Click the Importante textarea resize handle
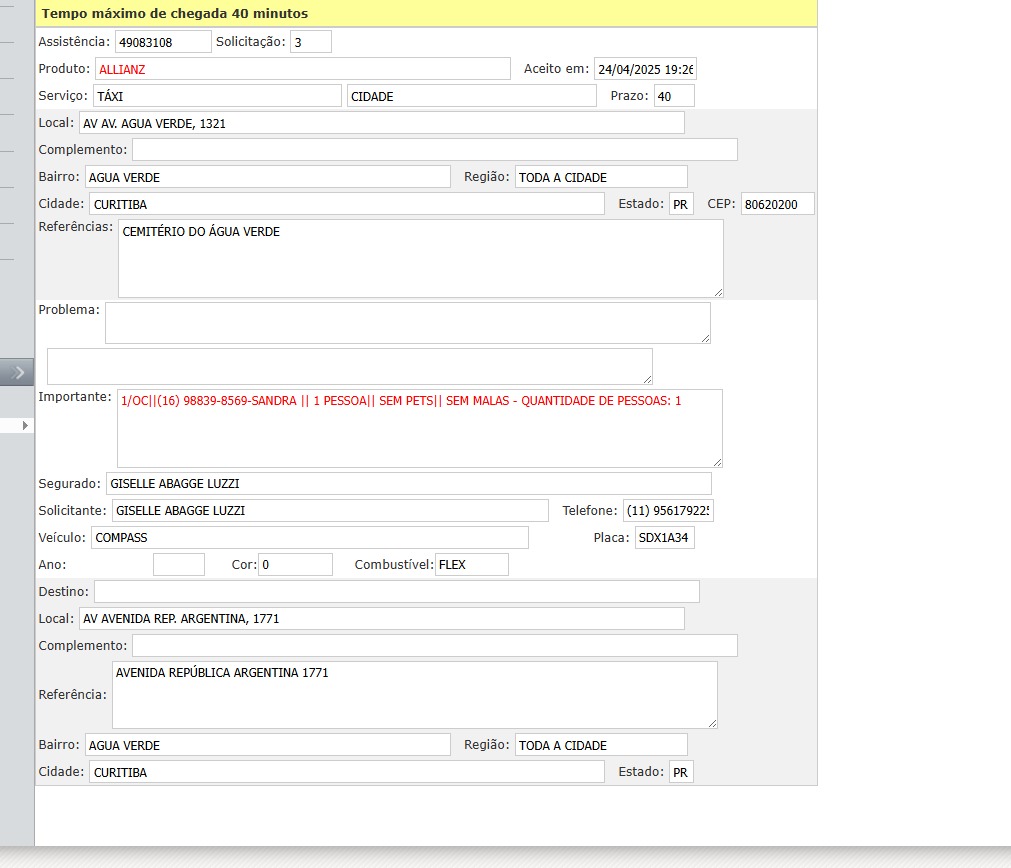The width and height of the screenshot is (1011, 868). tap(716, 461)
